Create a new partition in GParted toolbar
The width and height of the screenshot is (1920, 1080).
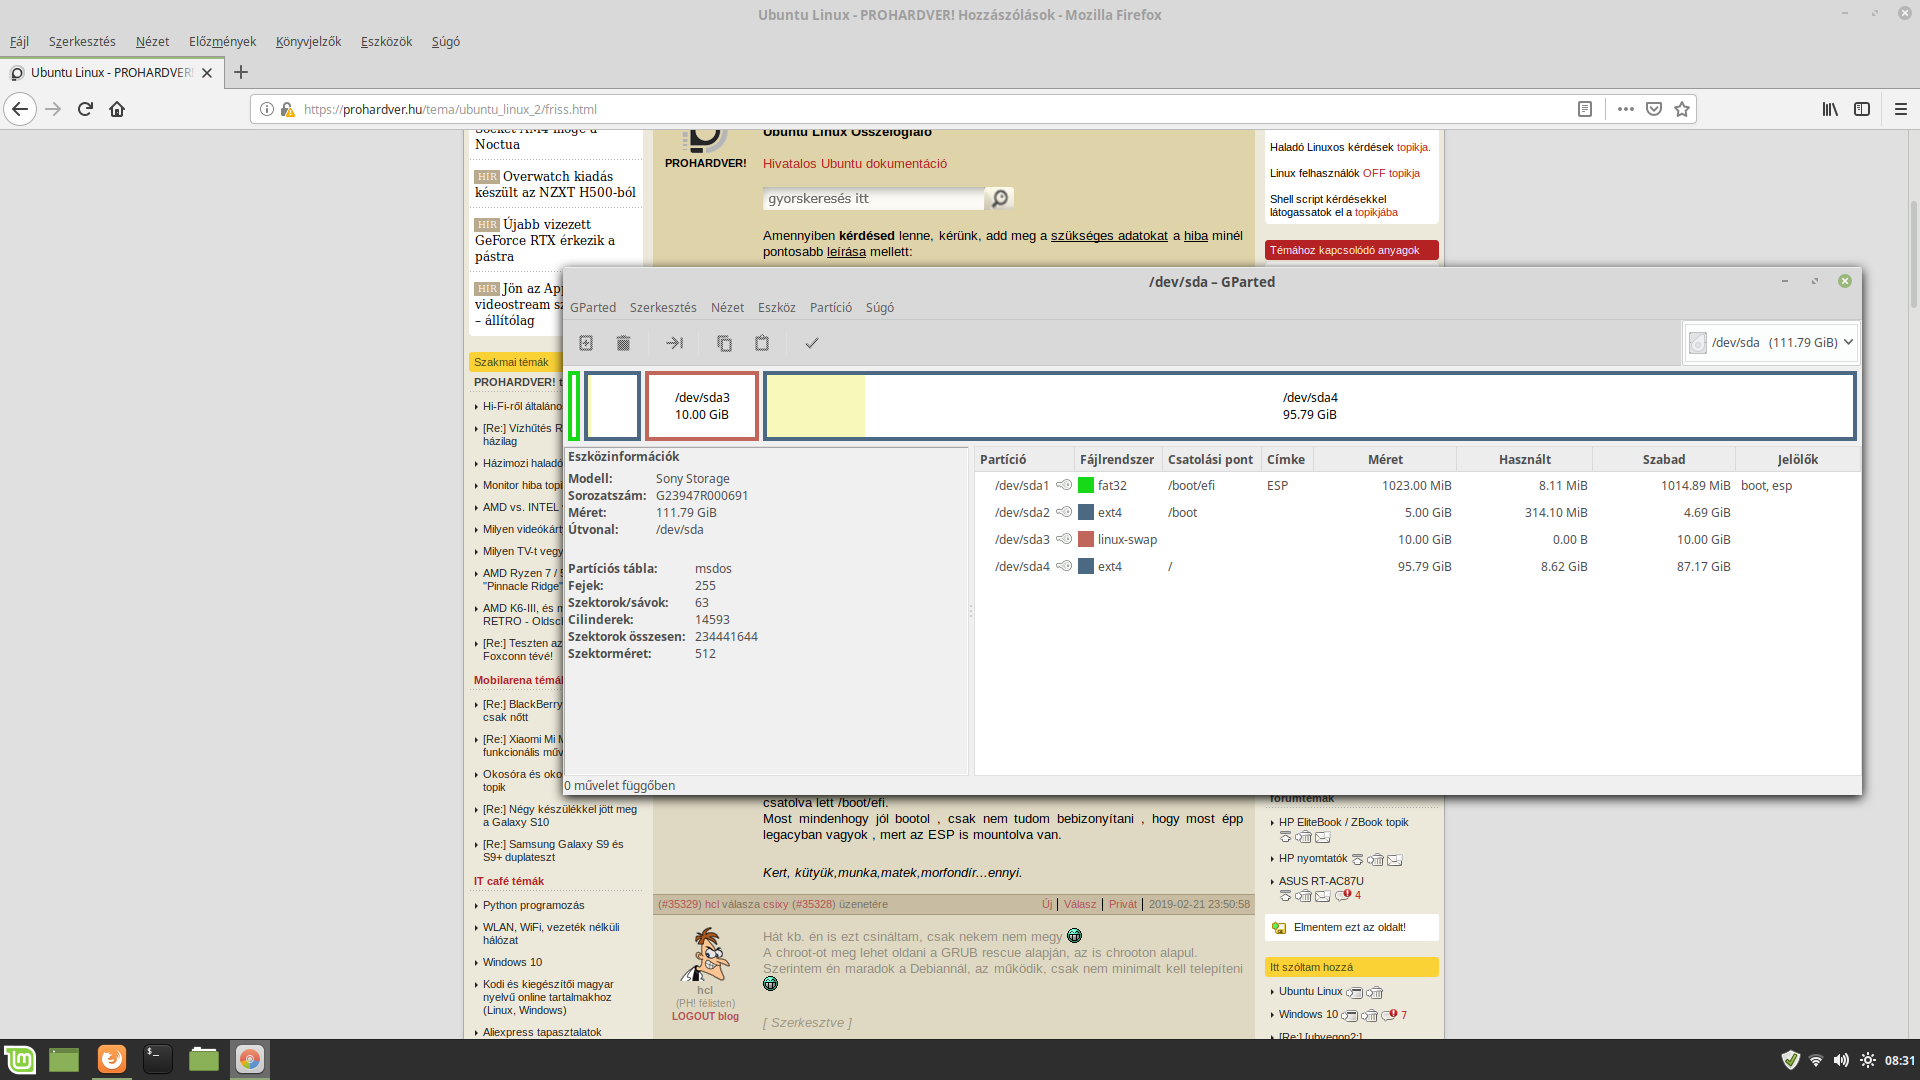point(586,343)
